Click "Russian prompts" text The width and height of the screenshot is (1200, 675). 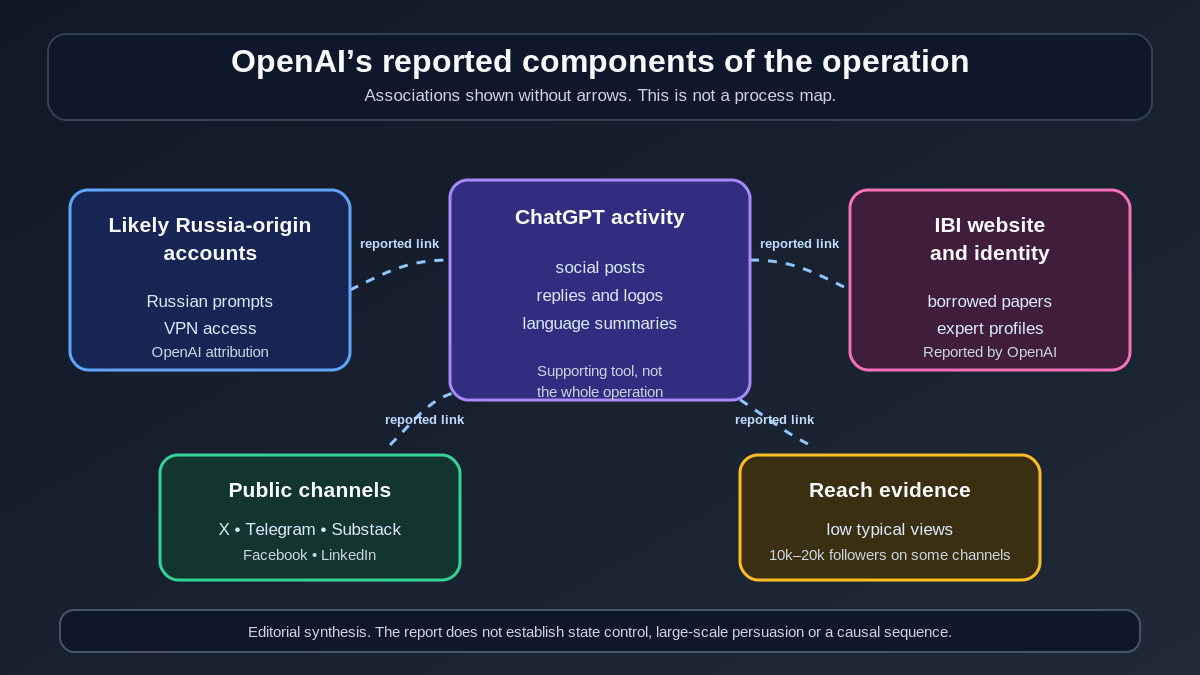coord(210,301)
